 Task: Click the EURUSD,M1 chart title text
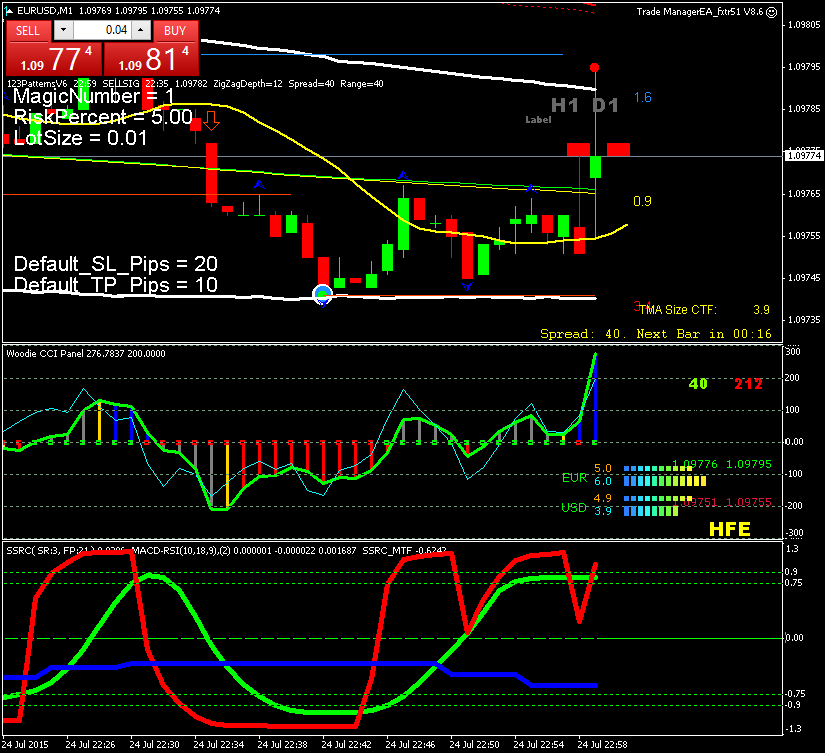pyautogui.click(x=45, y=11)
